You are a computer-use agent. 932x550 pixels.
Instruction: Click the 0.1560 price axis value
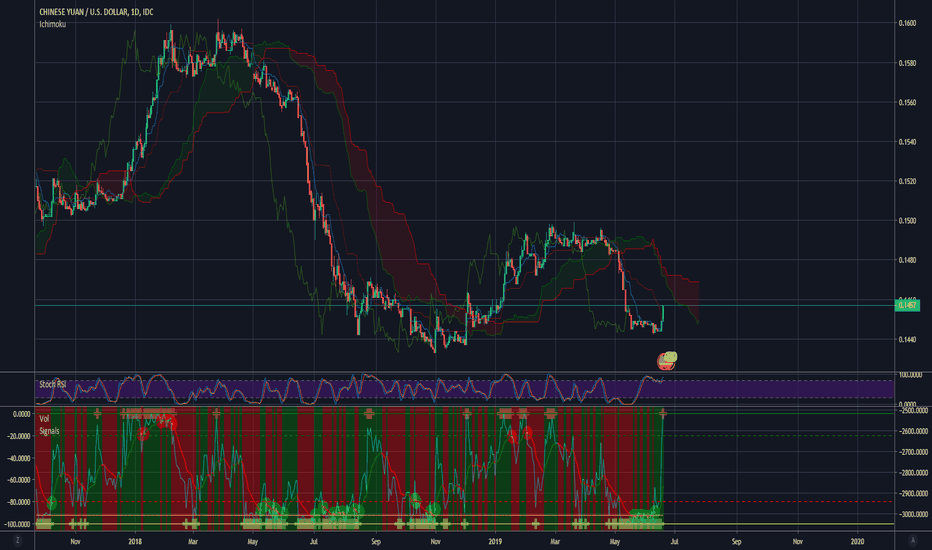[x=907, y=102]
